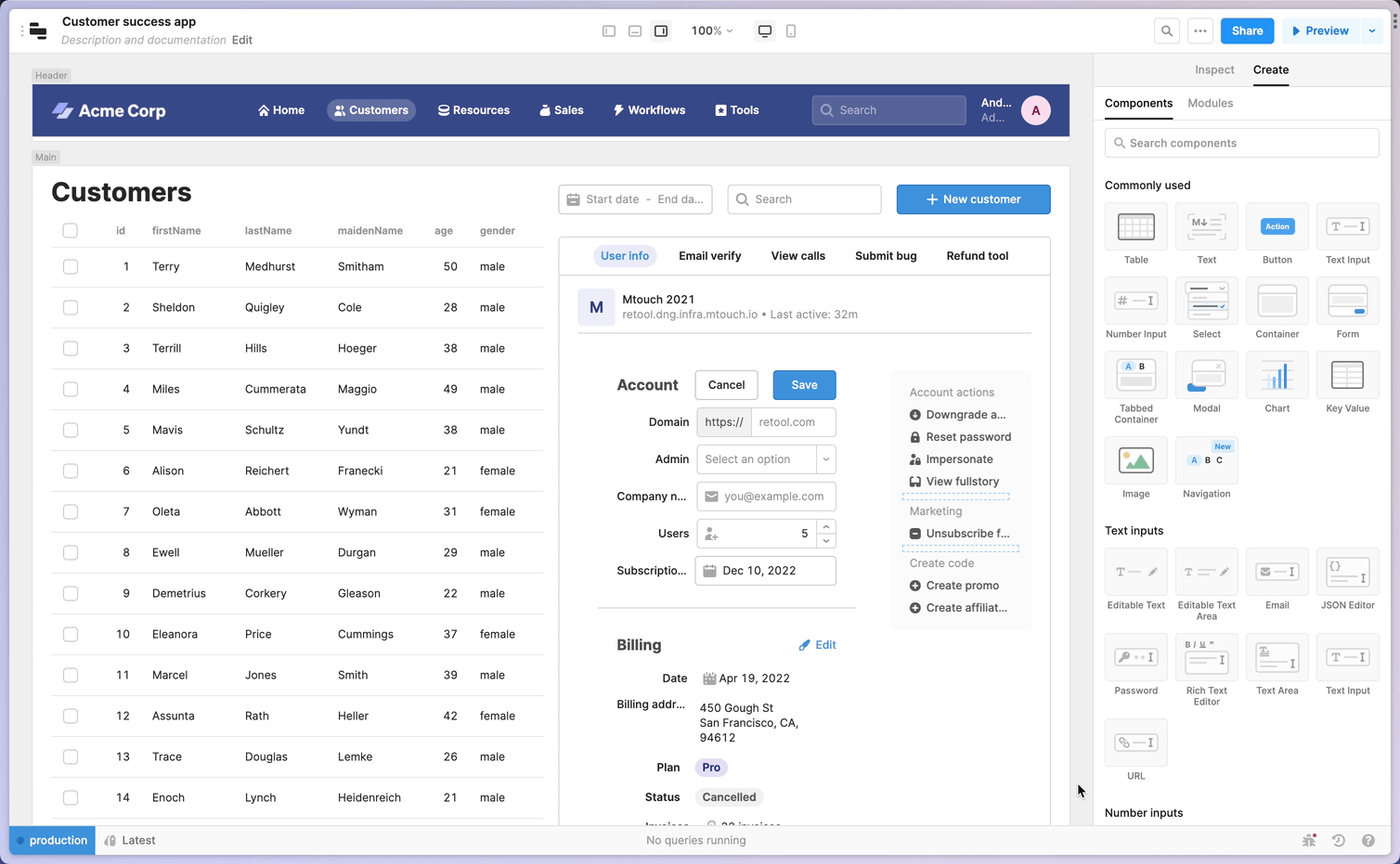Open the Email verify tab

click(710, 256)
